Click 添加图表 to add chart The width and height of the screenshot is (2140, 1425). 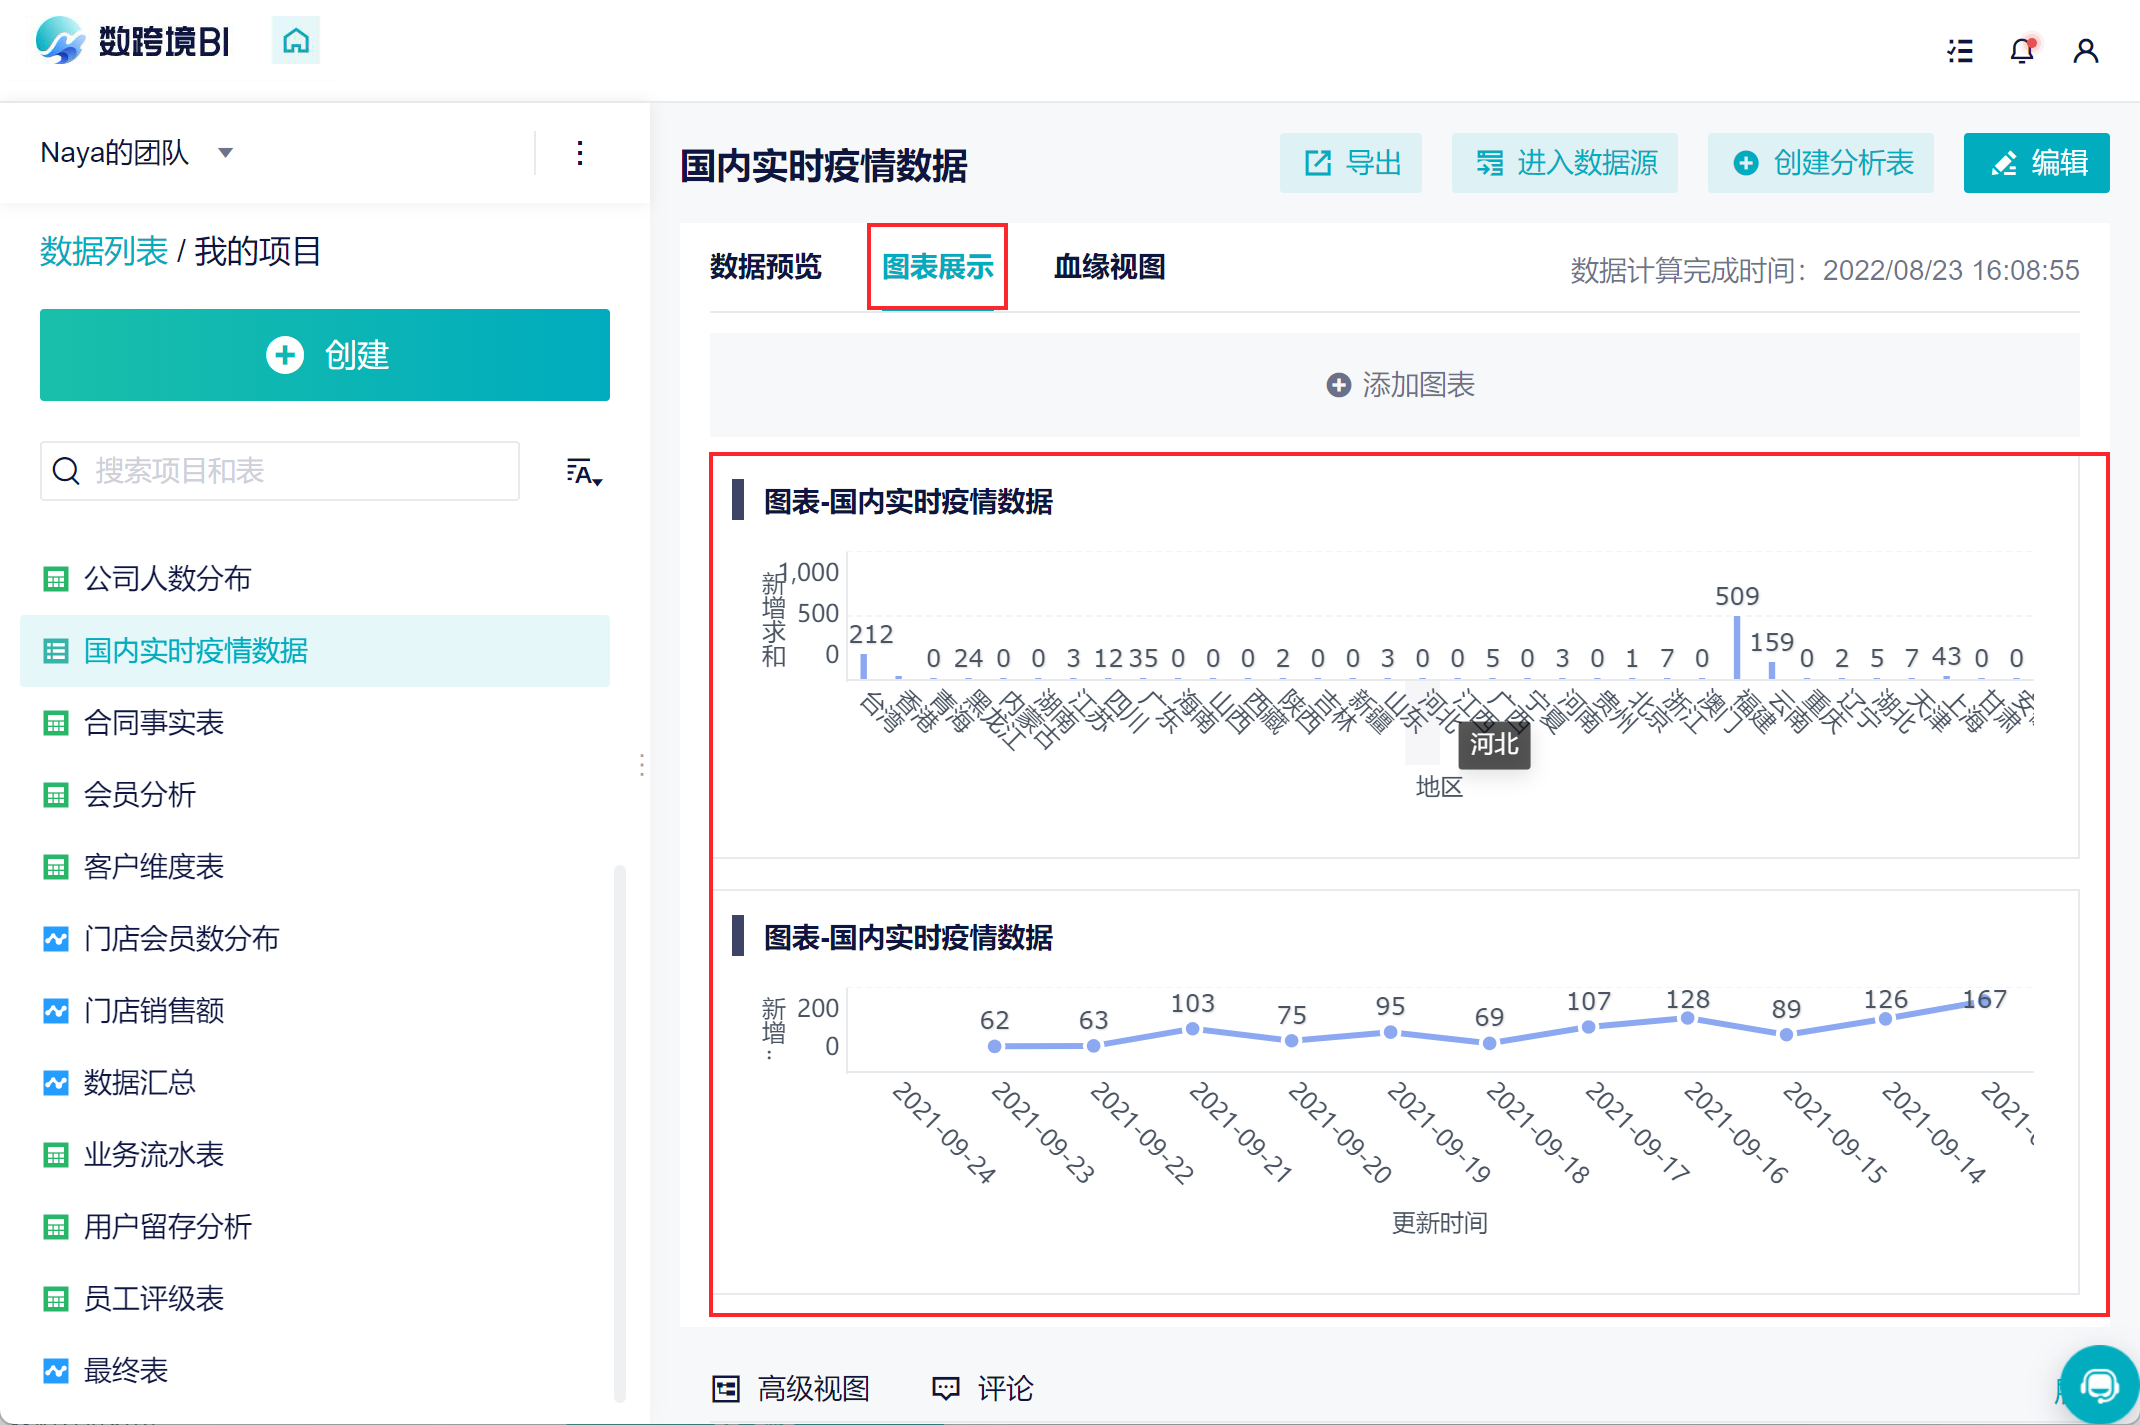(x=1399, y=385)
